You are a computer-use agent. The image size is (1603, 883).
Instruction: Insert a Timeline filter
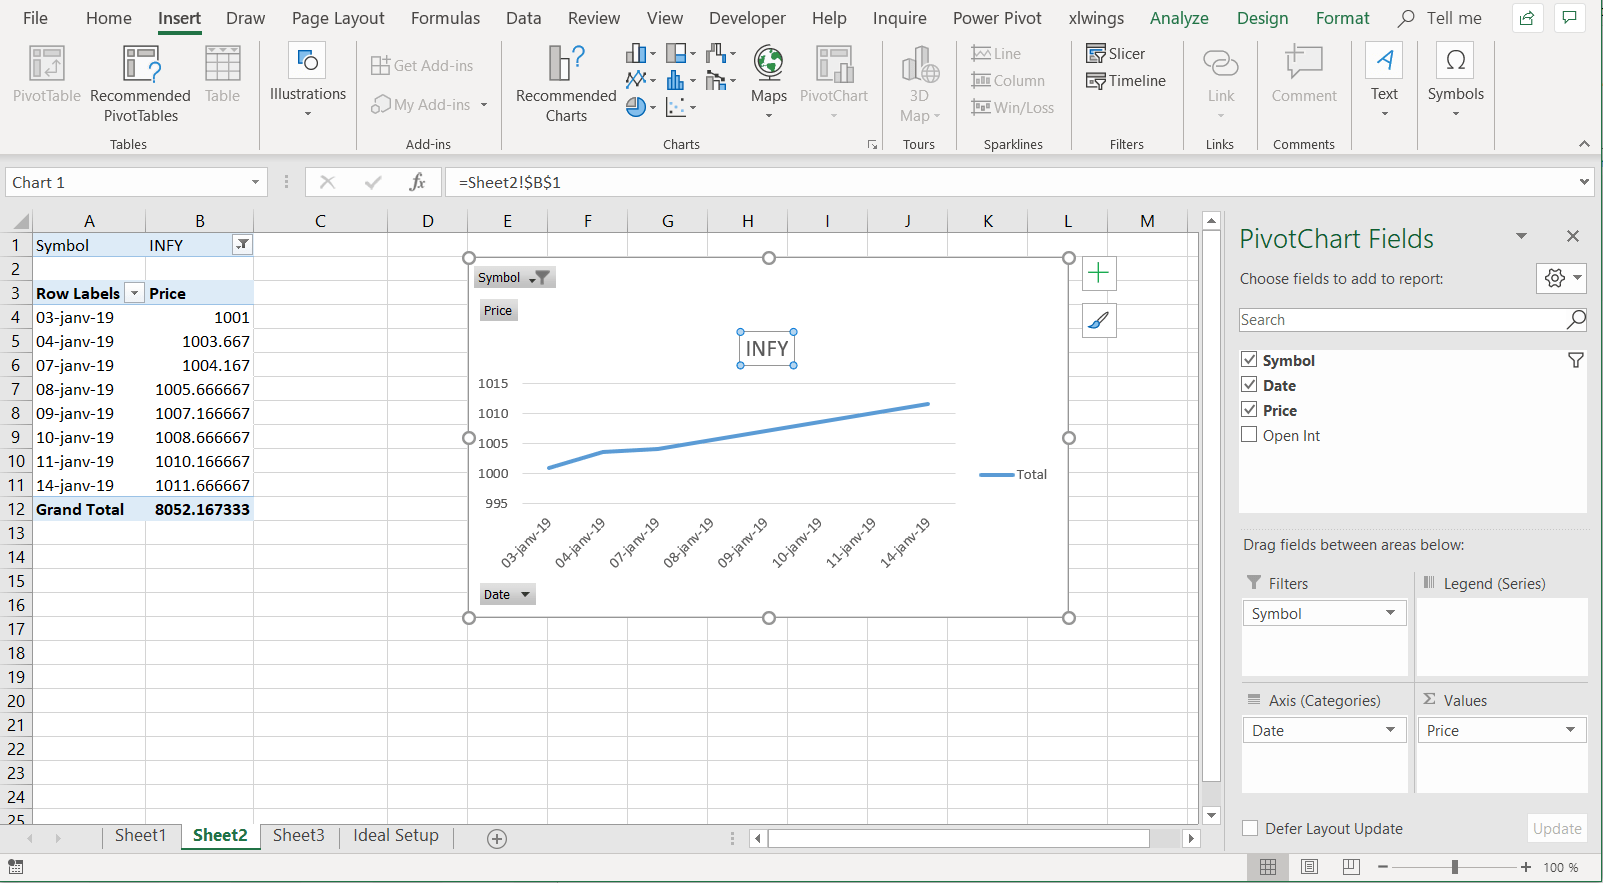pos(1126,81)
